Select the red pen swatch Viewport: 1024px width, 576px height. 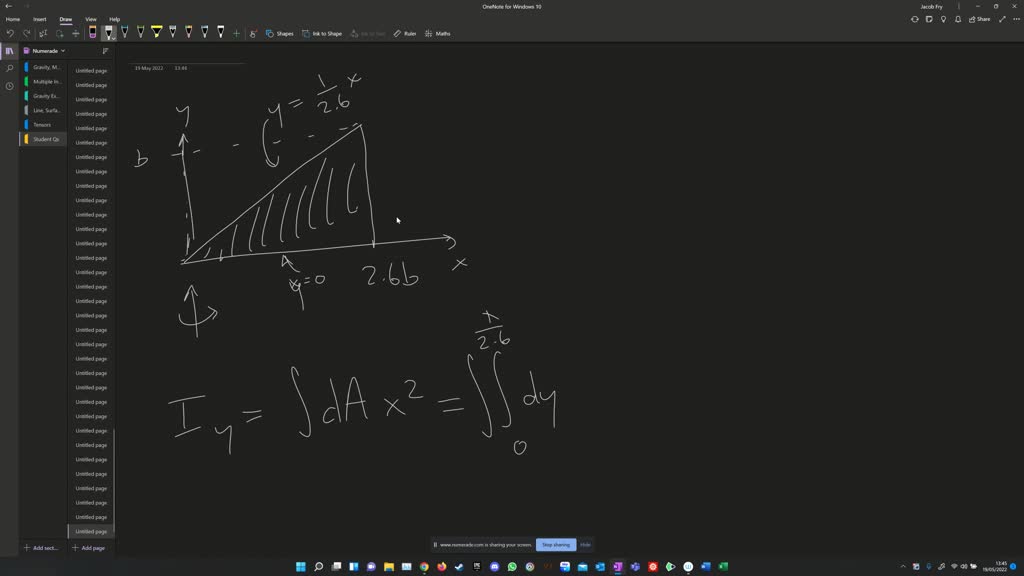[x=189, y=32]
